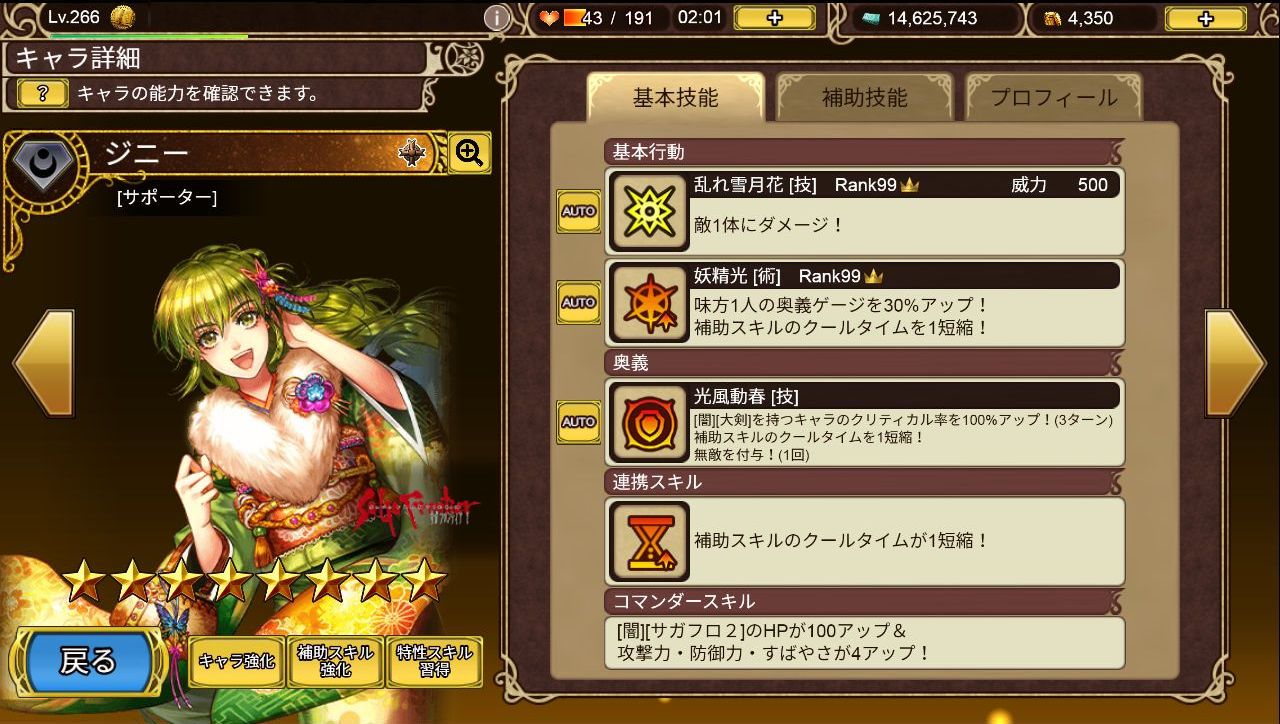Click the compass ornament icon next to name
This screenshot has height=724, width=1280.
(x=412, y=152)
